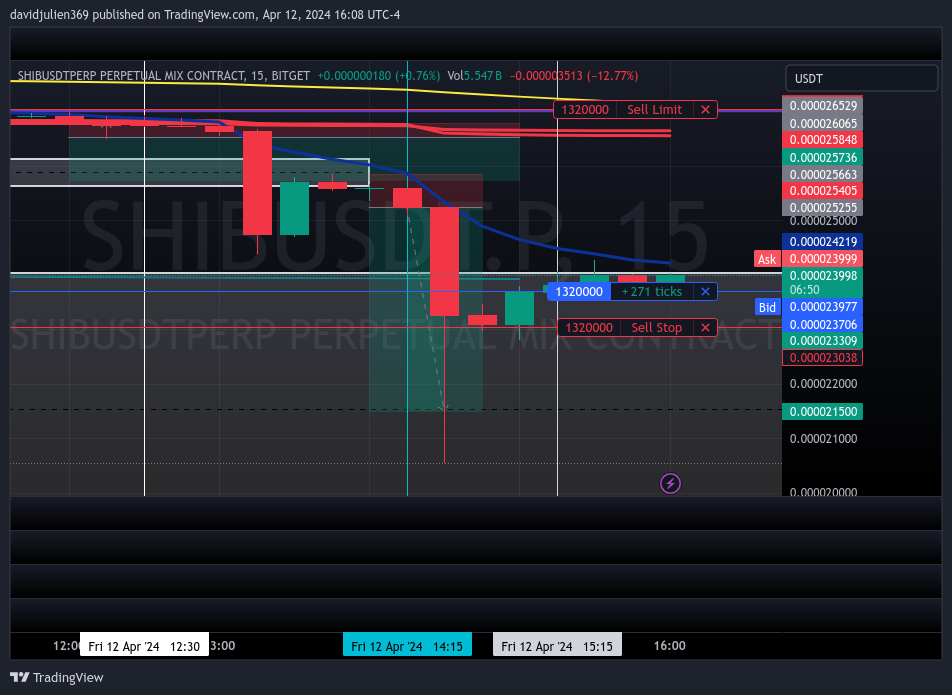The image size is (952, 695).
Task: Click the gray 0.000025255 price label
Action: click(x=823, y=208)
